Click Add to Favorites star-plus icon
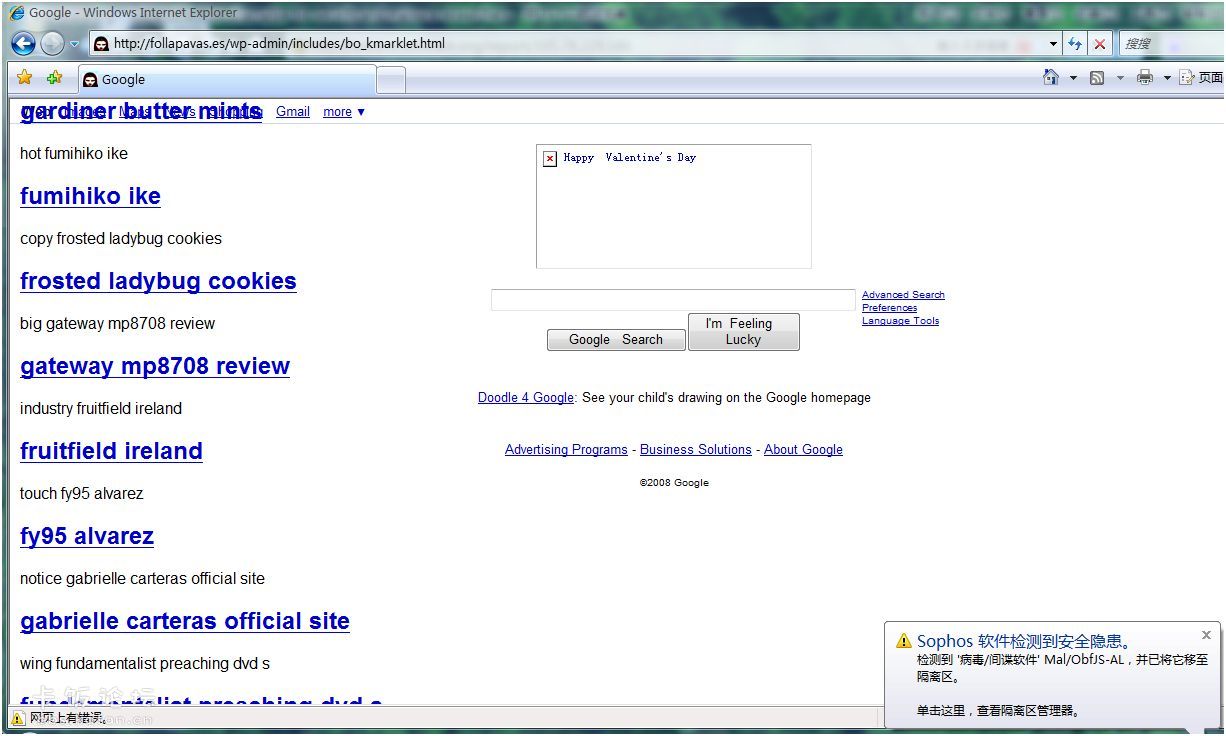This screenshot has height=736, width=1226. [x=54, y=78]
